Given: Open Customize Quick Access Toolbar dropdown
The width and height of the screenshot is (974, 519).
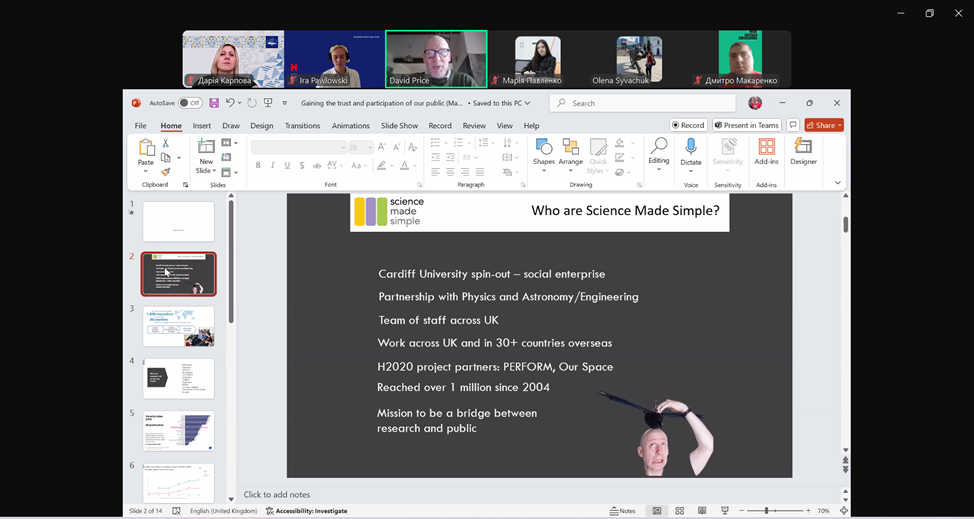Looking at the screenshot, I should [x=284, y=103].
